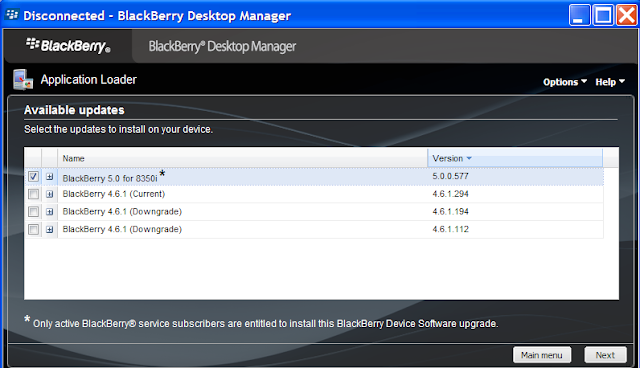Viewport: 640px width, 368px height.
Task: Check the 4.6.1.194 Downgrade checkbox
Action: [x=33, y=211]
